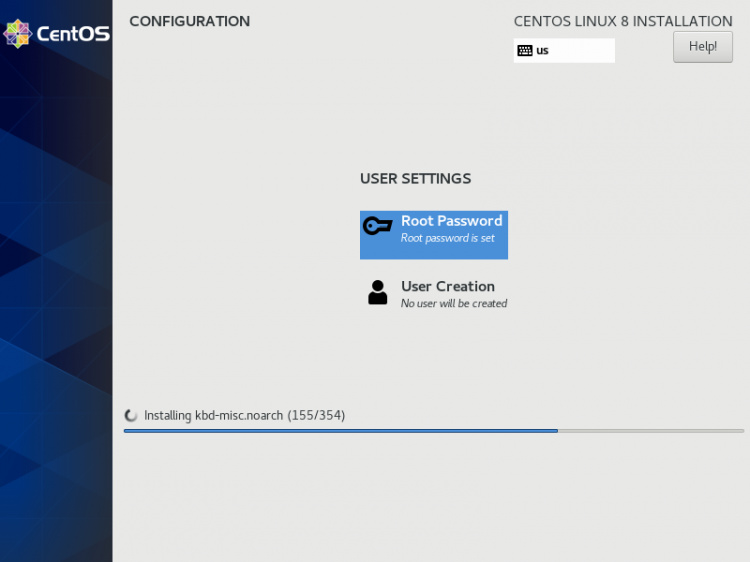Click the CONFIGURATION page heading
Screen dimensions: 750x562
click(x=189, y=21)
